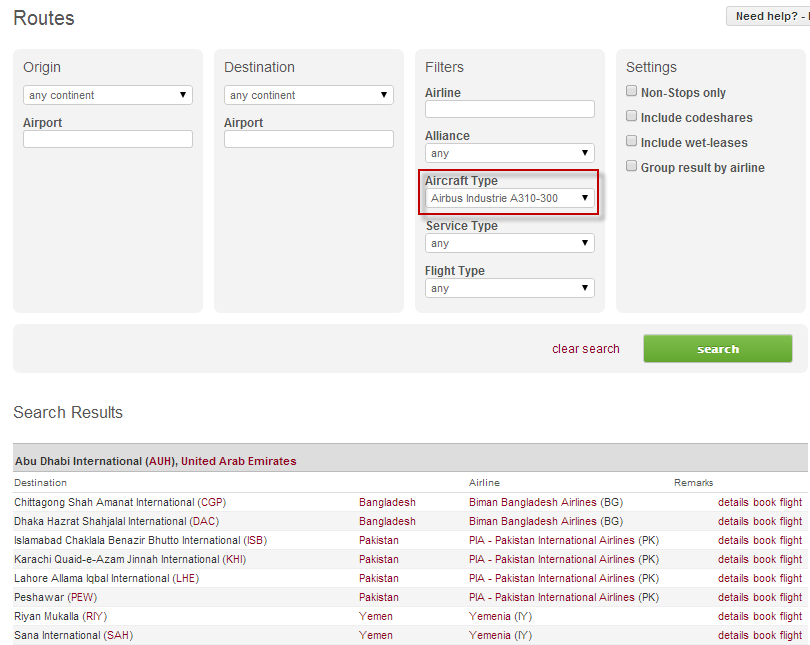
Task: Click the clear search link
Action: 586,349
